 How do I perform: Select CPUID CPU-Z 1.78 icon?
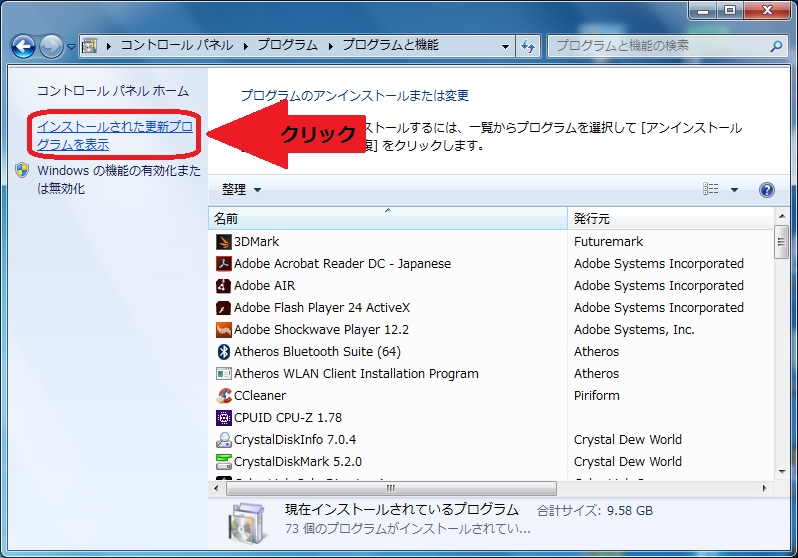pos(223,417)
